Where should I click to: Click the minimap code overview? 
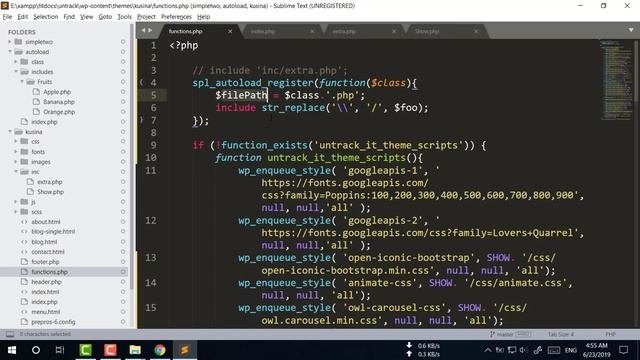click(x=616, y=80)
